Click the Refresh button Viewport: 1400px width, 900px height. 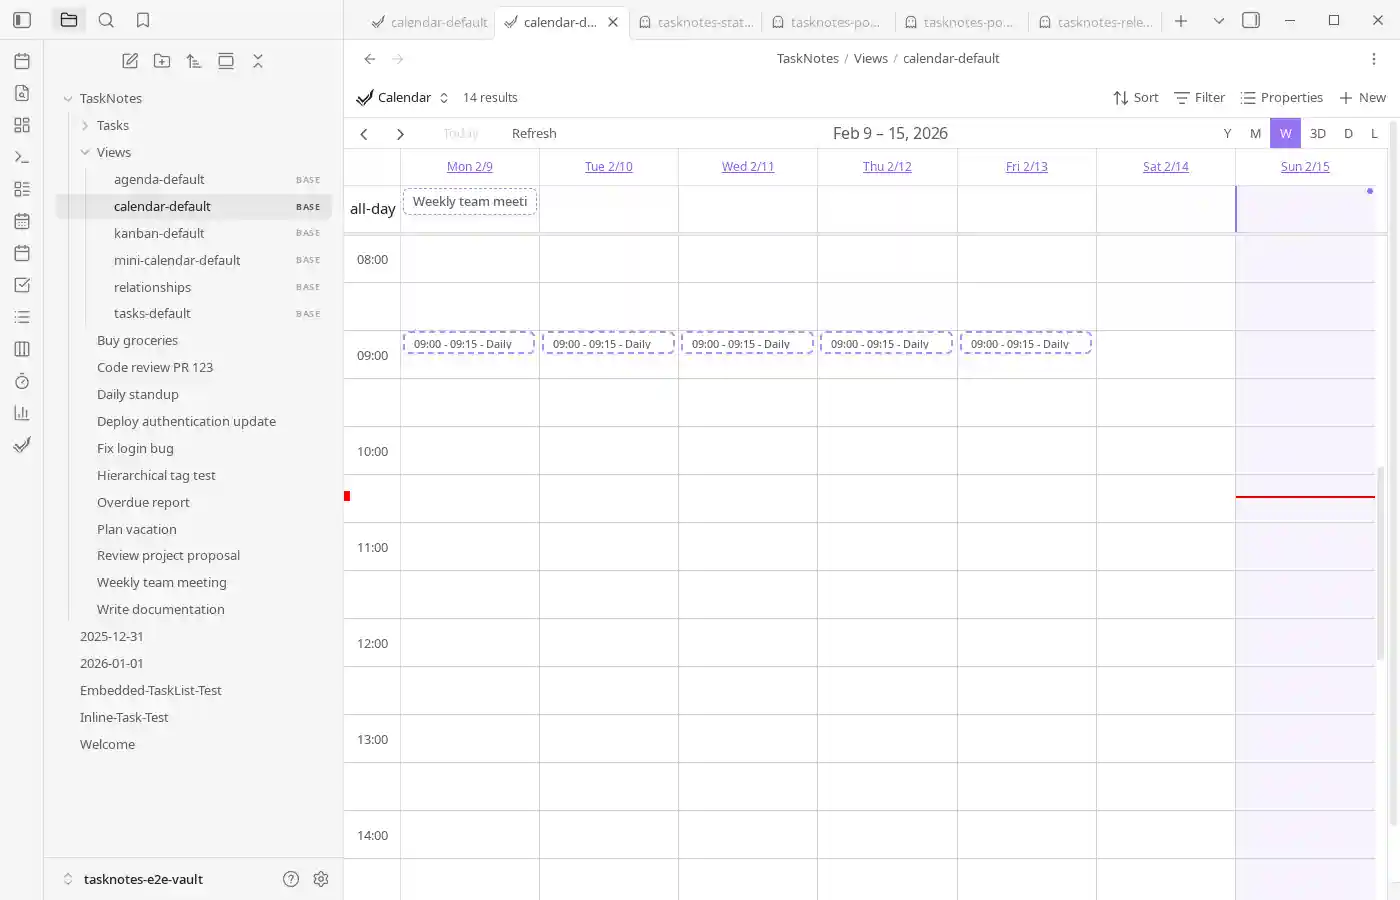pyautogui.click(x=533, y=133)
